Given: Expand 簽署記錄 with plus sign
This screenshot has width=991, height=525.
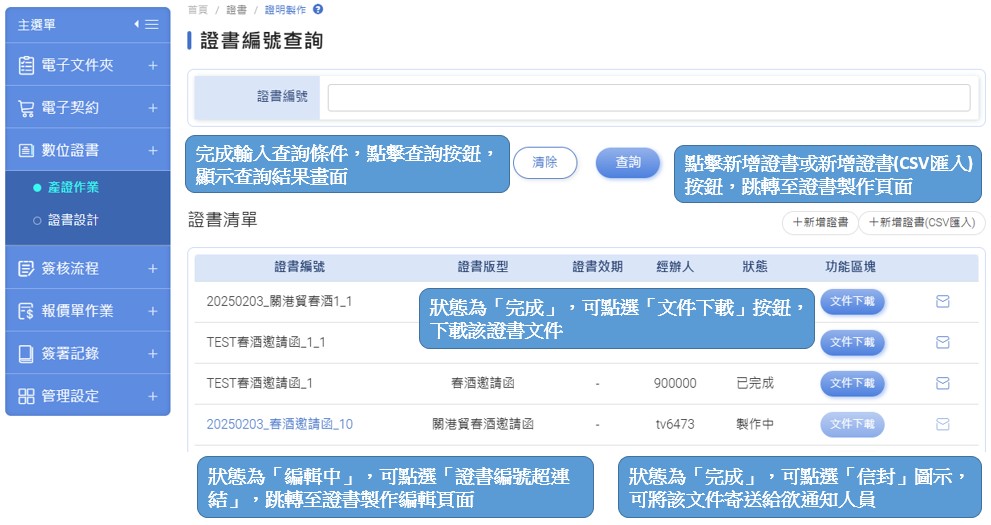Looking at the screenshot, I should (153, 353).
